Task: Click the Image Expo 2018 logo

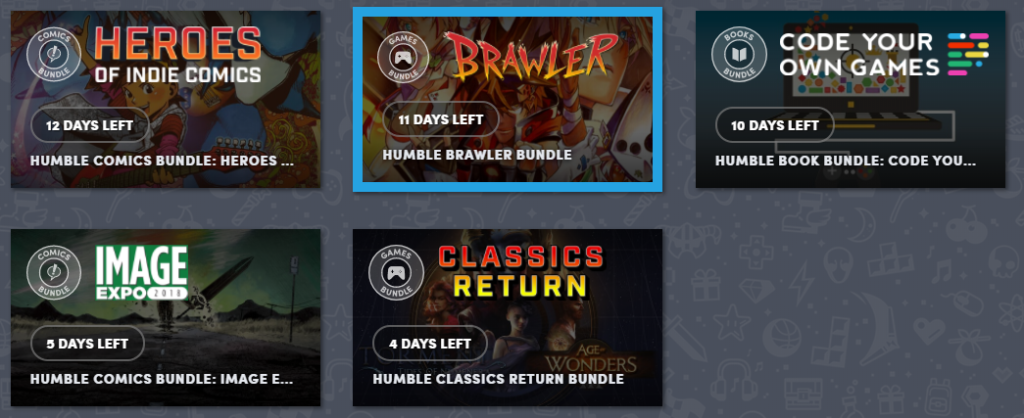Action: point(142,273)
